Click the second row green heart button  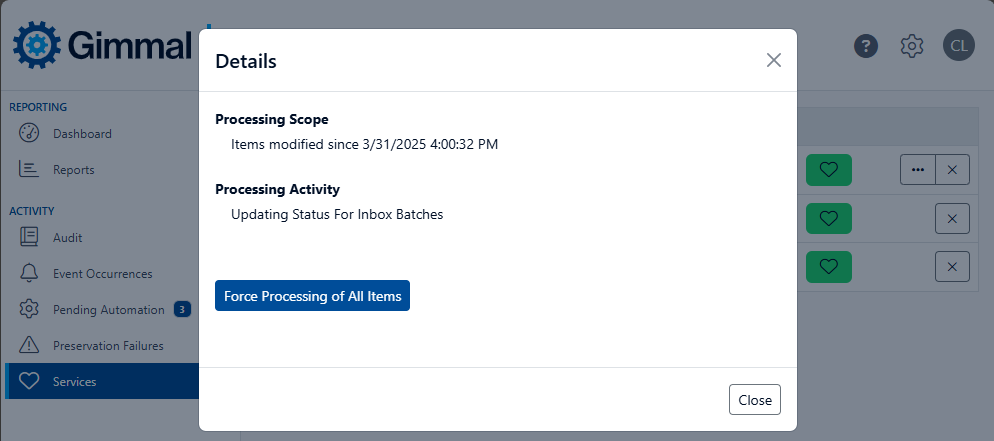point(828,218)
